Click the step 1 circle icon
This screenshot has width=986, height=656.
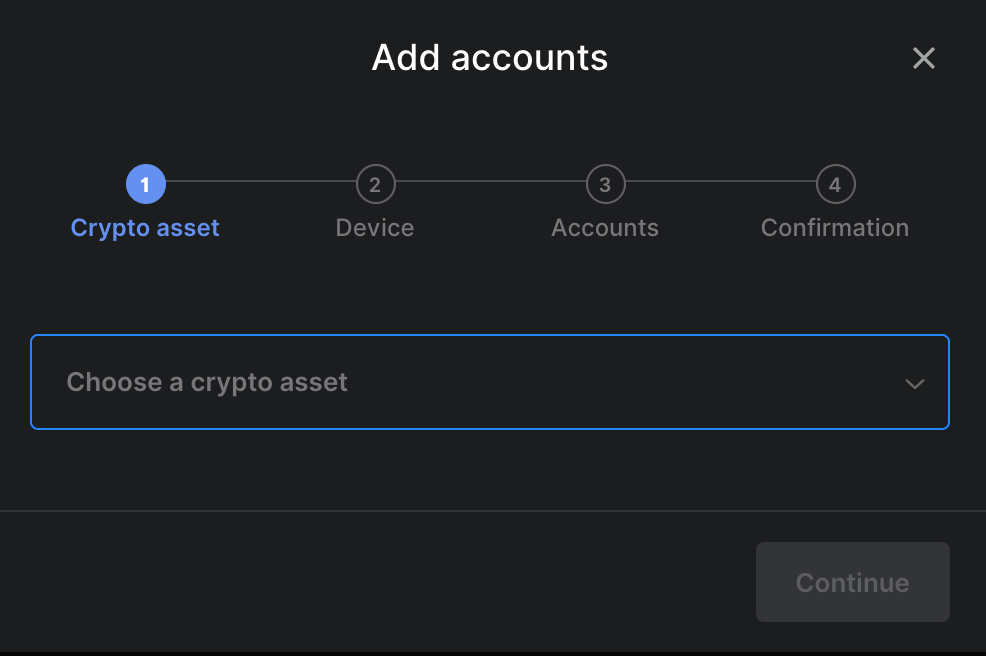tap(145, 184)
